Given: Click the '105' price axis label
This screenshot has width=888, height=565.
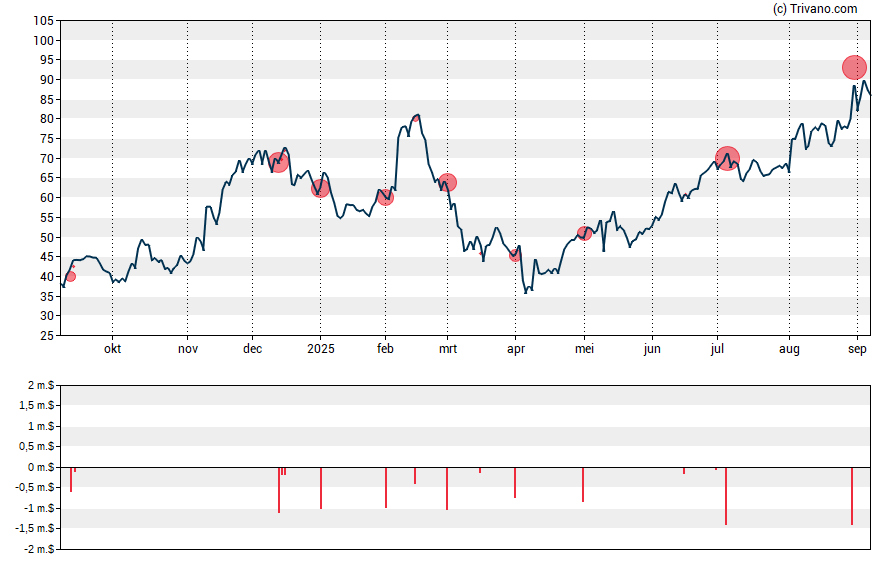Looking at the screenshot, I should pyautogui.click(x=43, y=21).
